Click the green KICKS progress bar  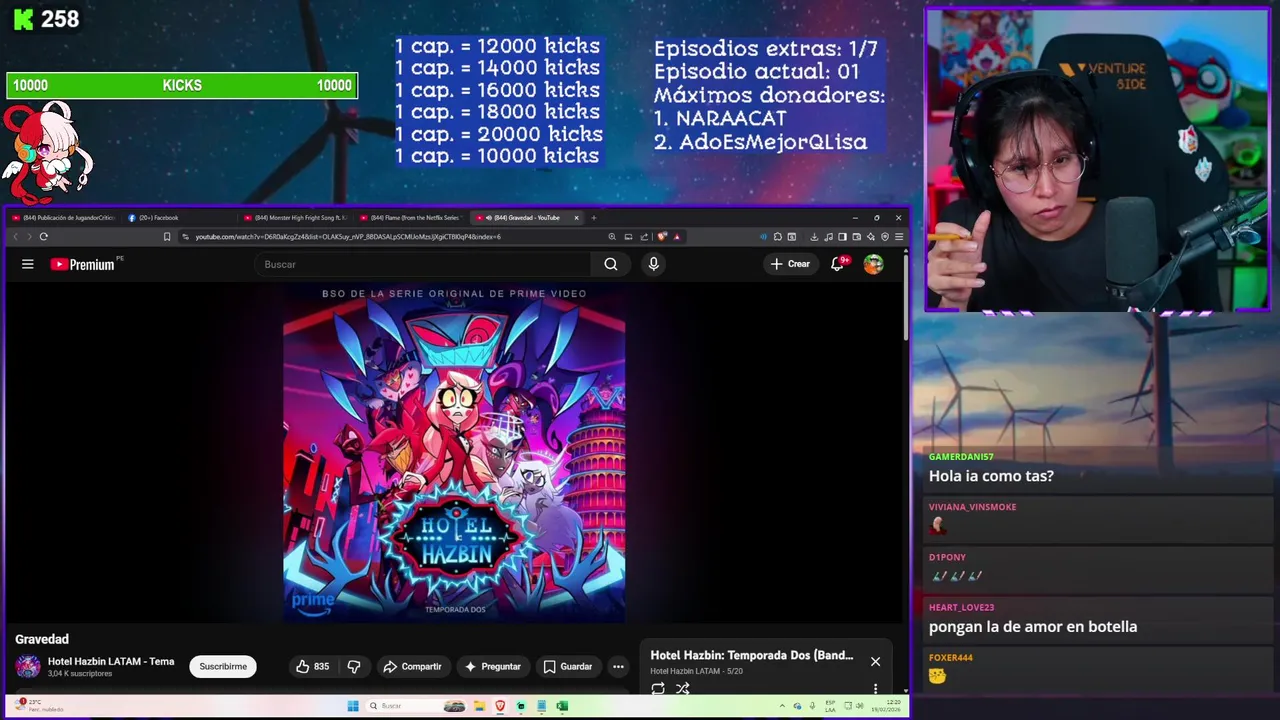click(x=181, y=86)
